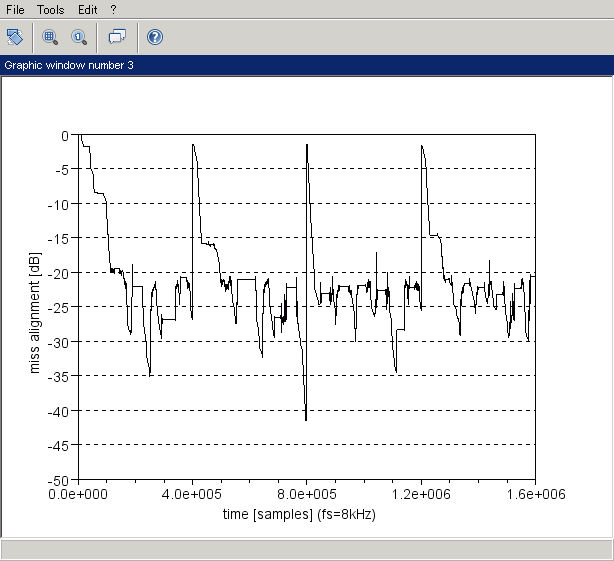Open the Tools menu
Screen dimensions: 614x561
pos(50,8)
